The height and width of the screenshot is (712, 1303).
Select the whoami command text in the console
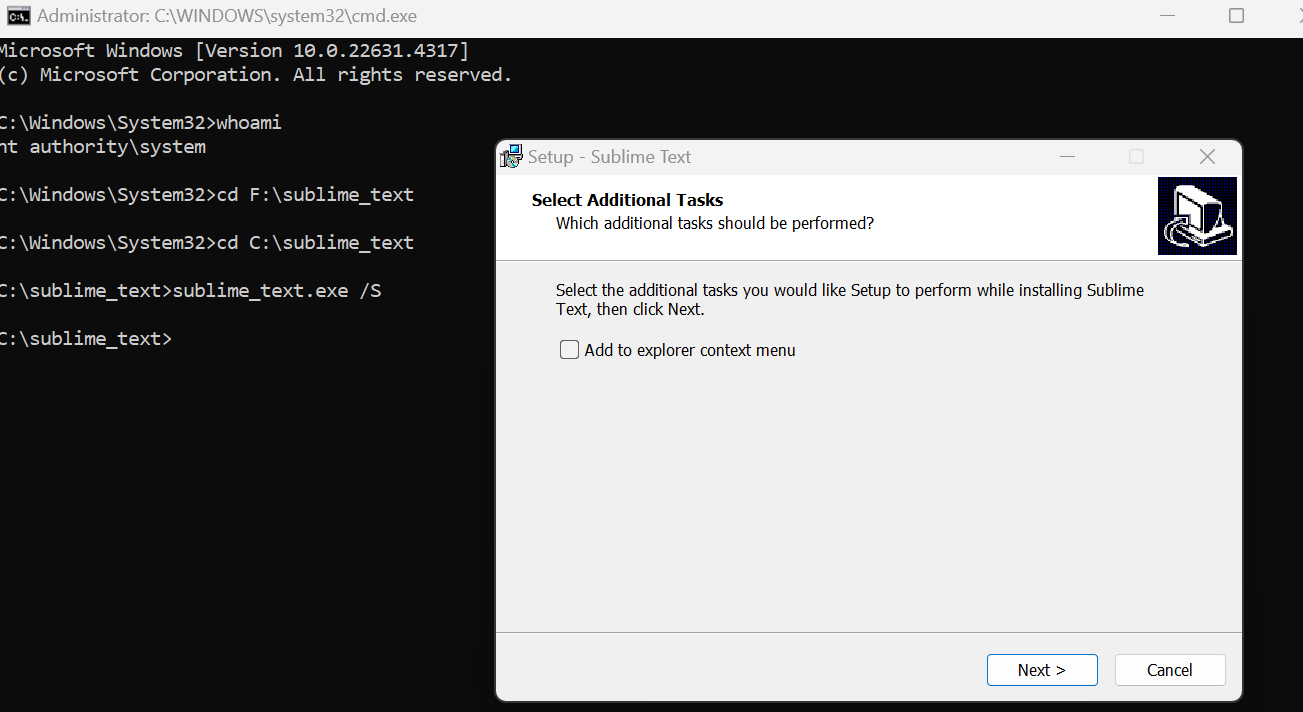coord(246,121)
